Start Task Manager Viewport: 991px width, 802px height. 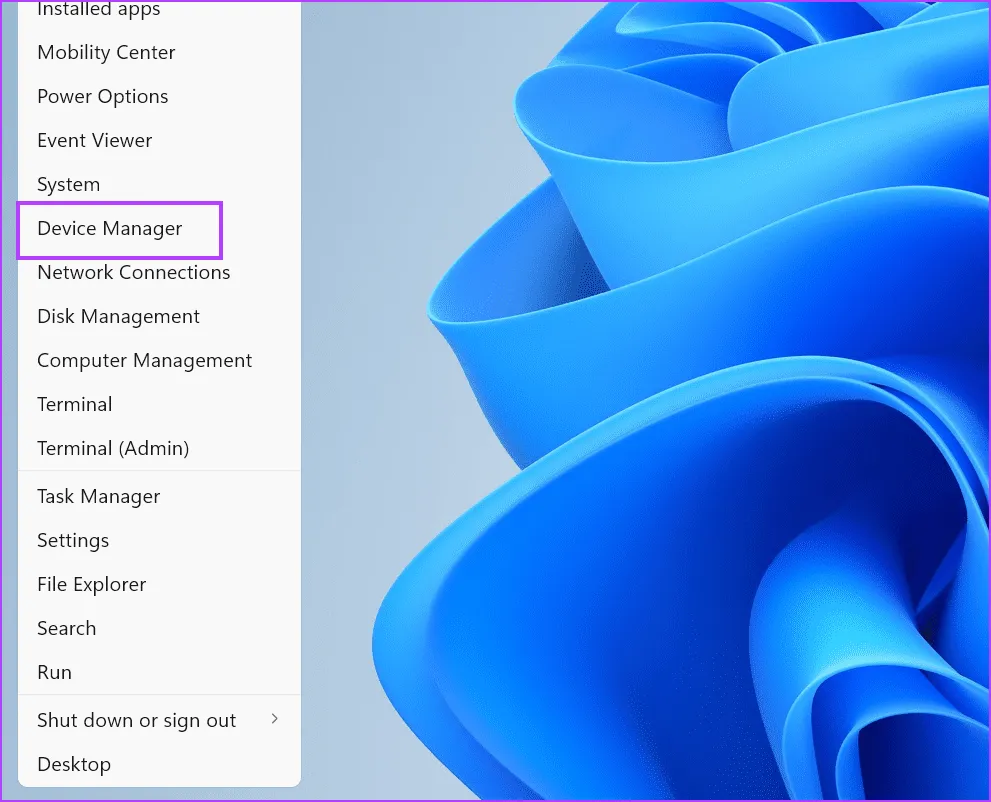pos(98,497)
